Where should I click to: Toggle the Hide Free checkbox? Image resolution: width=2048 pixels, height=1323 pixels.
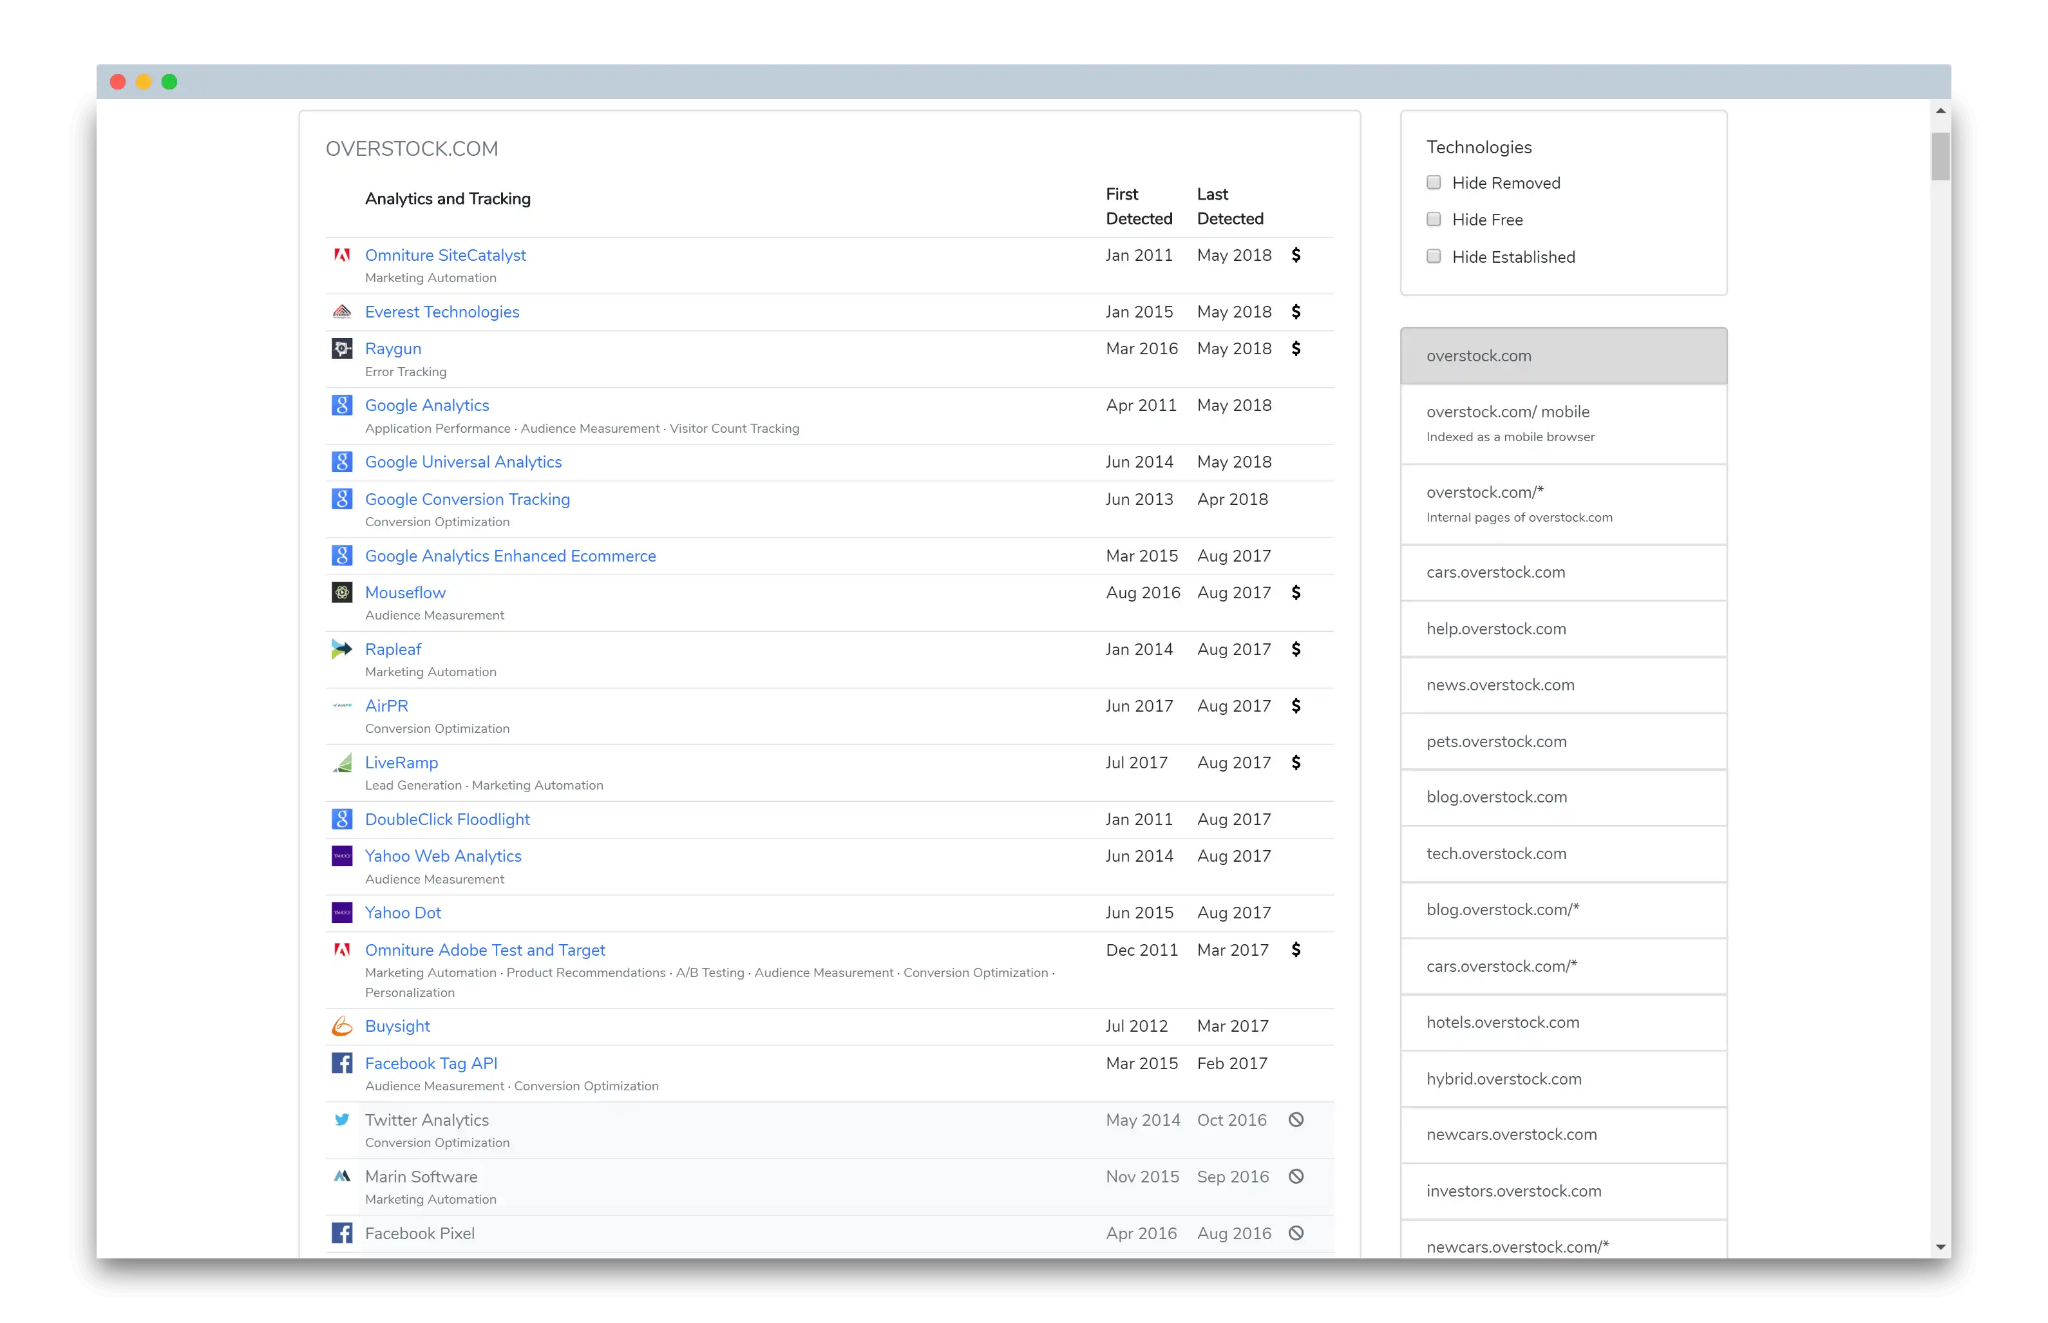pos(1434,220)
